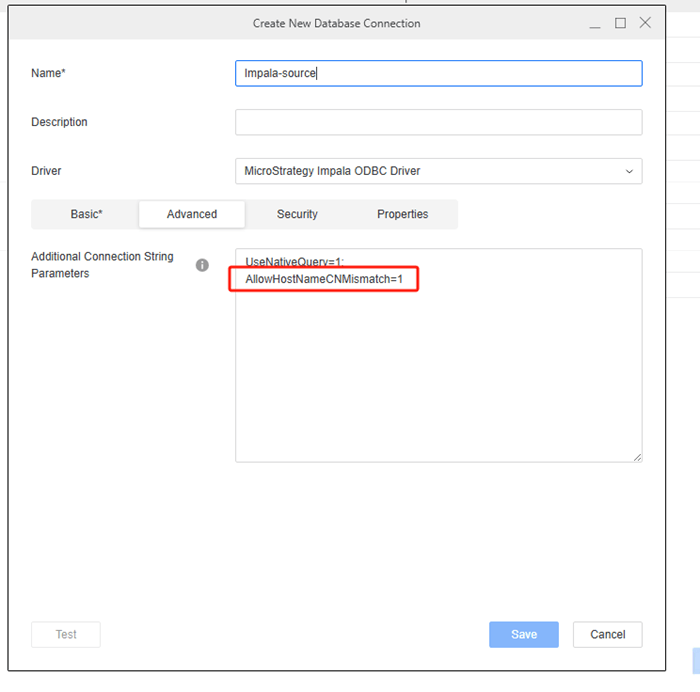Switch to the Basic tab
Screen dimensions: 700x692
point(86,214)
